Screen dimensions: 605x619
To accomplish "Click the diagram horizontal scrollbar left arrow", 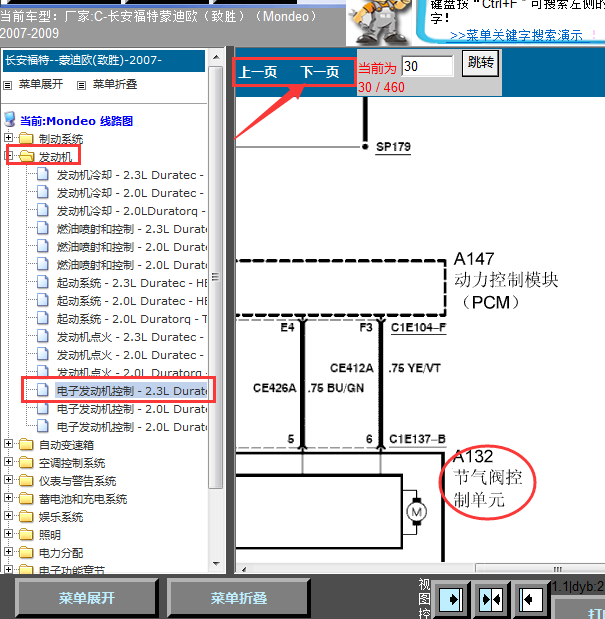I will 244,569.
